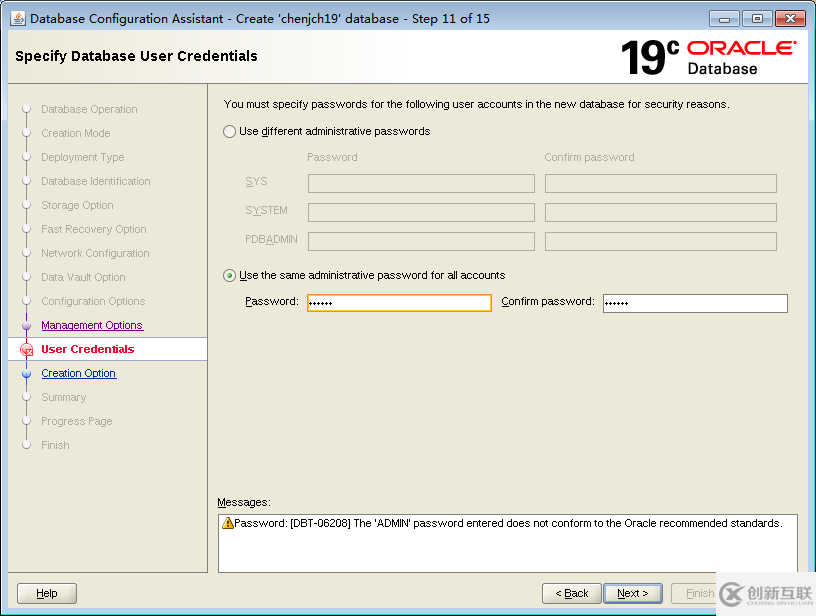Click the Back button
This screenshot has height=616, width=816.
point(571,593)
